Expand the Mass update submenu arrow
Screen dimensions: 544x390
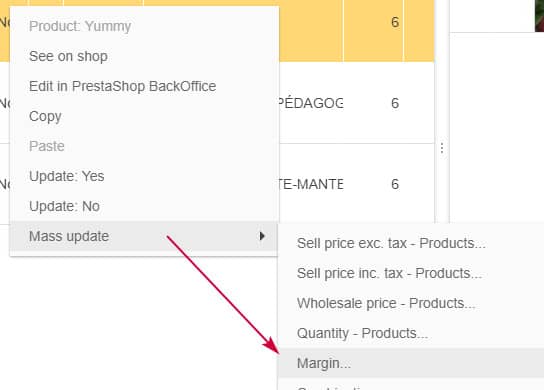pyautogui.click(x=262, y=236)
